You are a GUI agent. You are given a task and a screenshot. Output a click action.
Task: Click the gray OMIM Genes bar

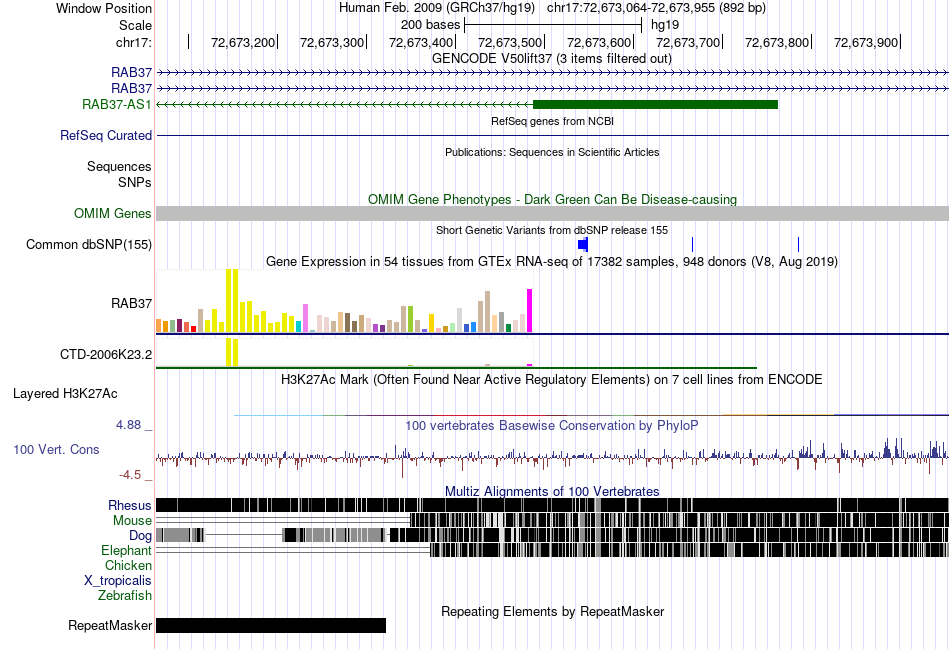553,213
